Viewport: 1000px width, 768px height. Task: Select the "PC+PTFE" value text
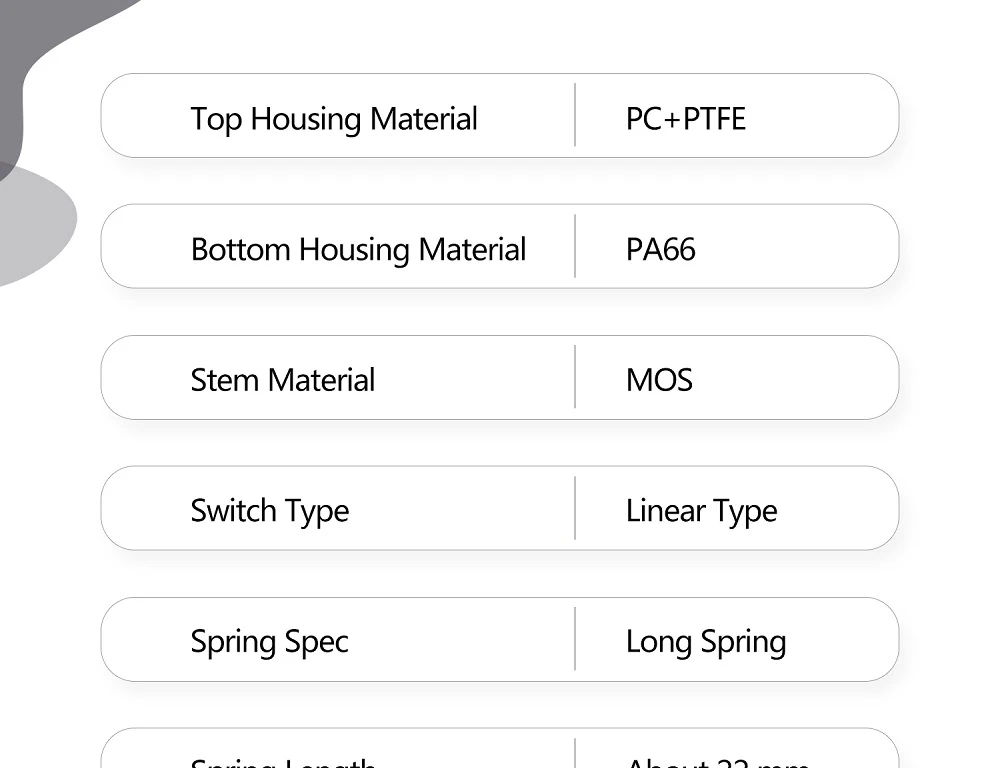tap(686, 119)
